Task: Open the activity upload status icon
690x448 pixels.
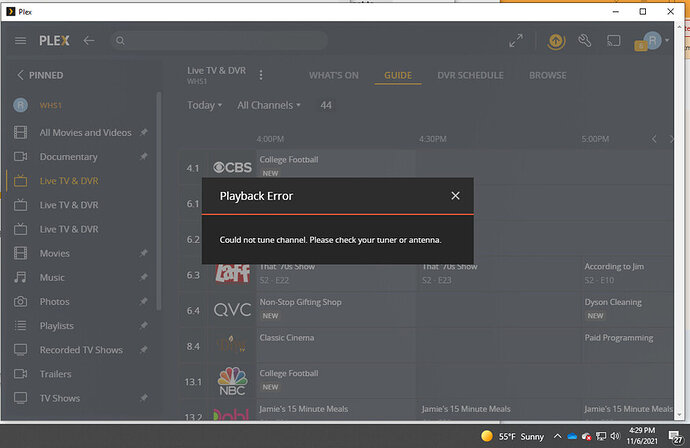Action: 556,41
